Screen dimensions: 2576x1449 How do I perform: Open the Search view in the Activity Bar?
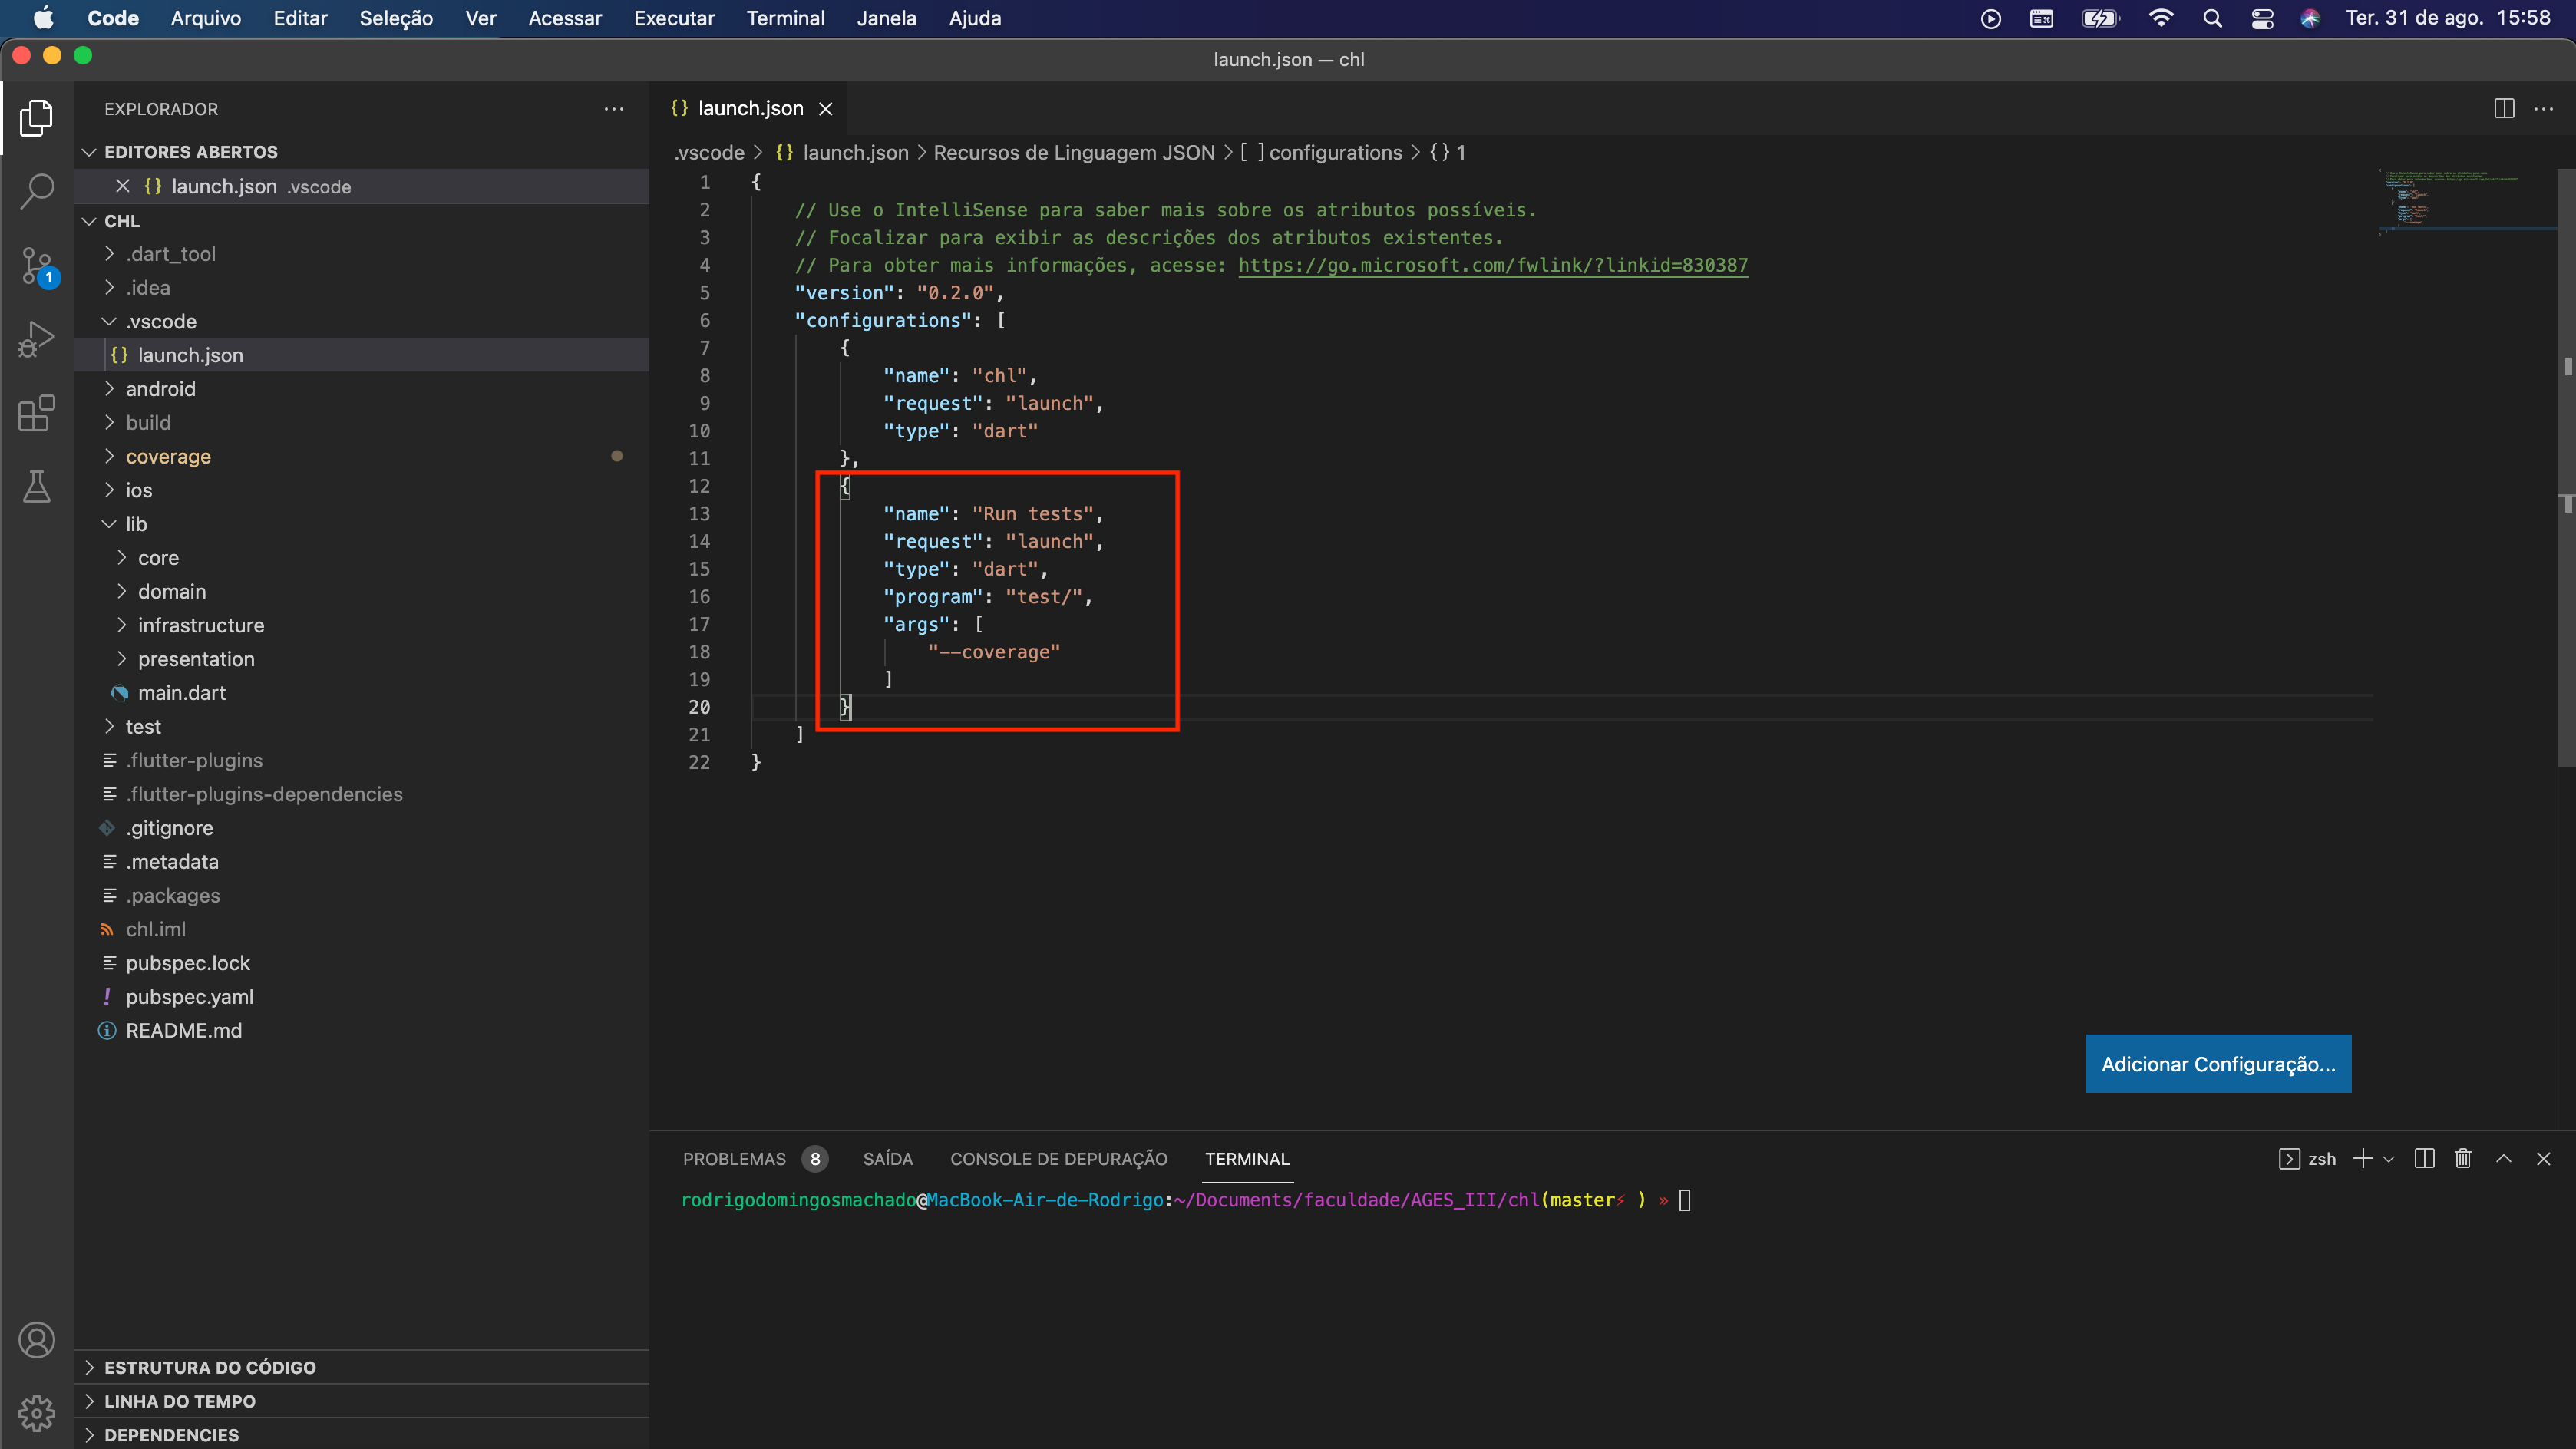tap(36, 190)
